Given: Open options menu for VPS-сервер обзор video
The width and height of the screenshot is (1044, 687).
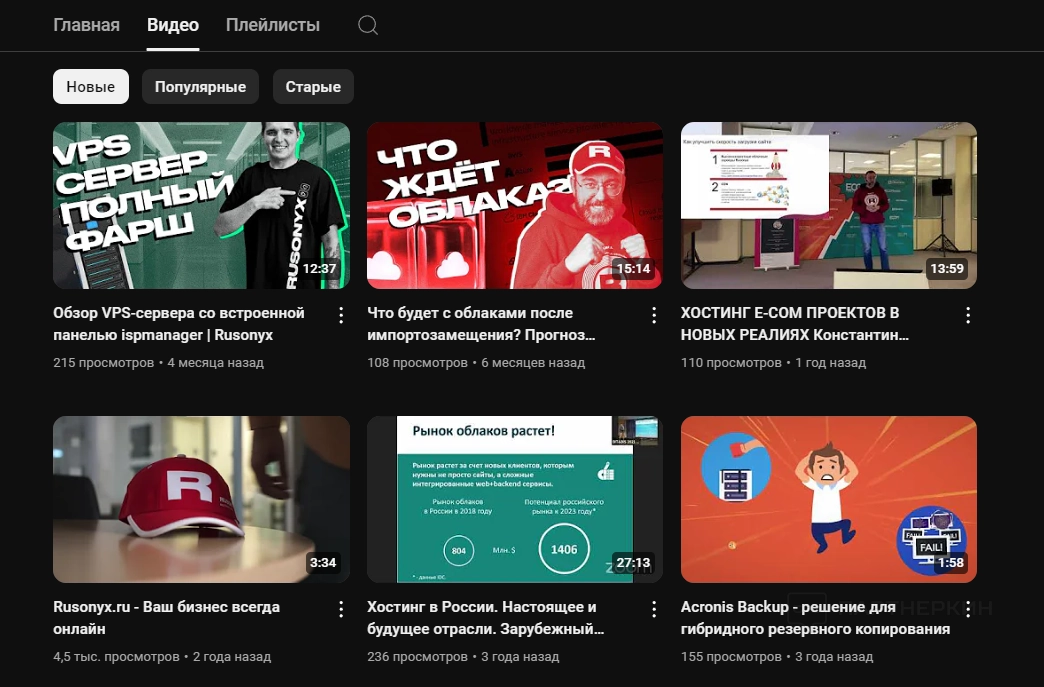Looking at the screenshot, I should point(340,315).
